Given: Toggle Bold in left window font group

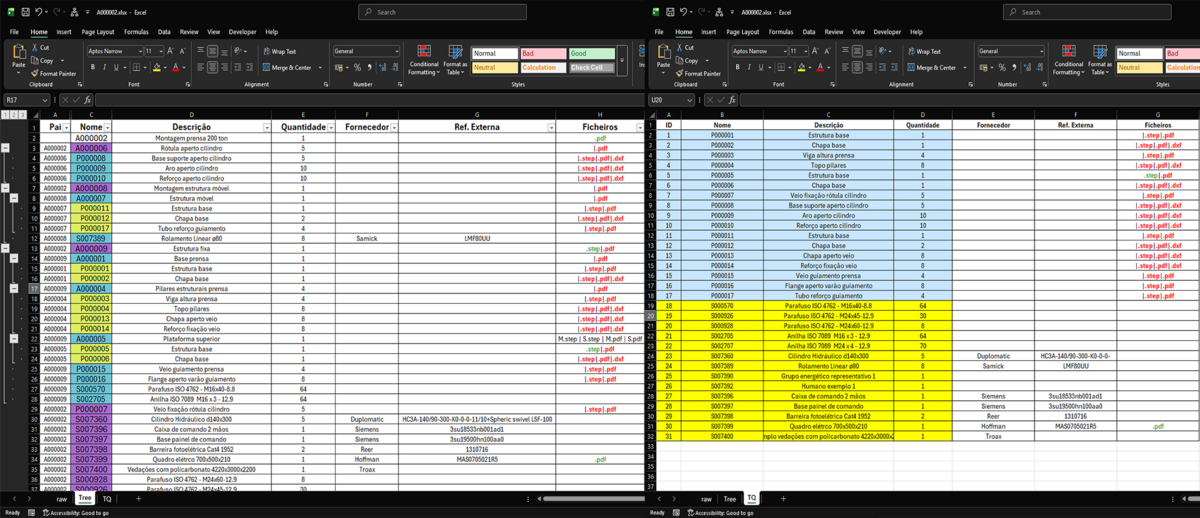Looking at the screenshot, I should coord(92,67).
